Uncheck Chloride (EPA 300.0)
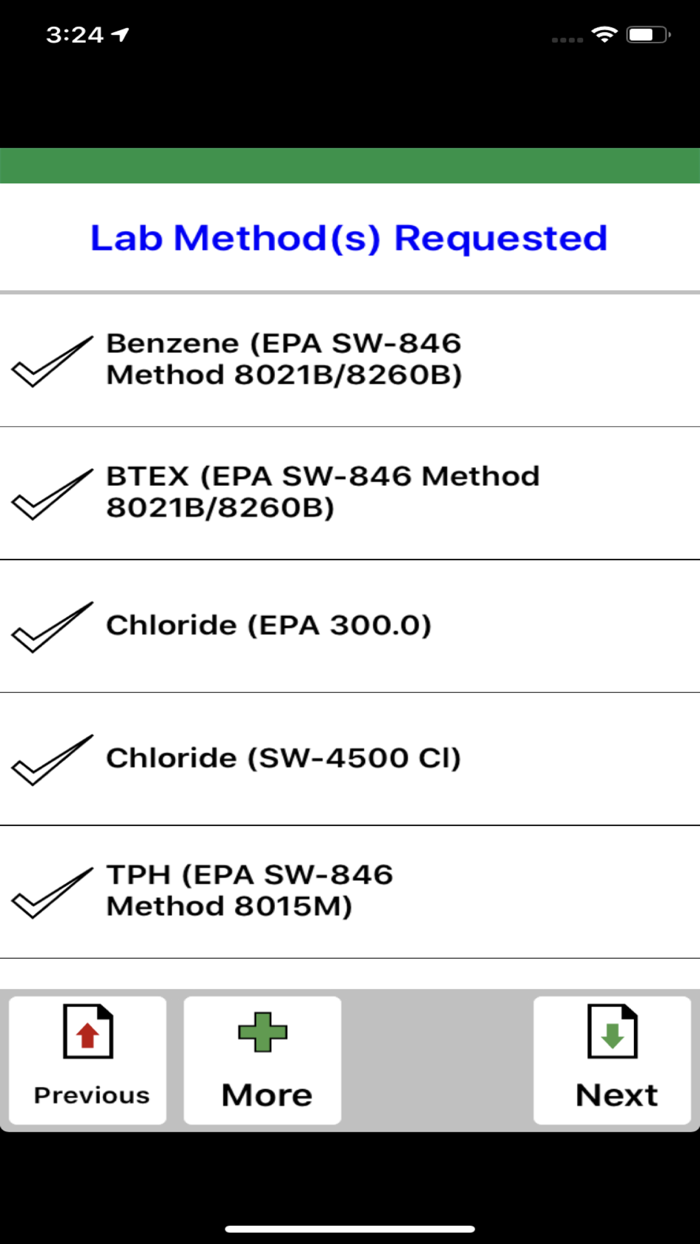700x1244 pixels. [50, 625]
